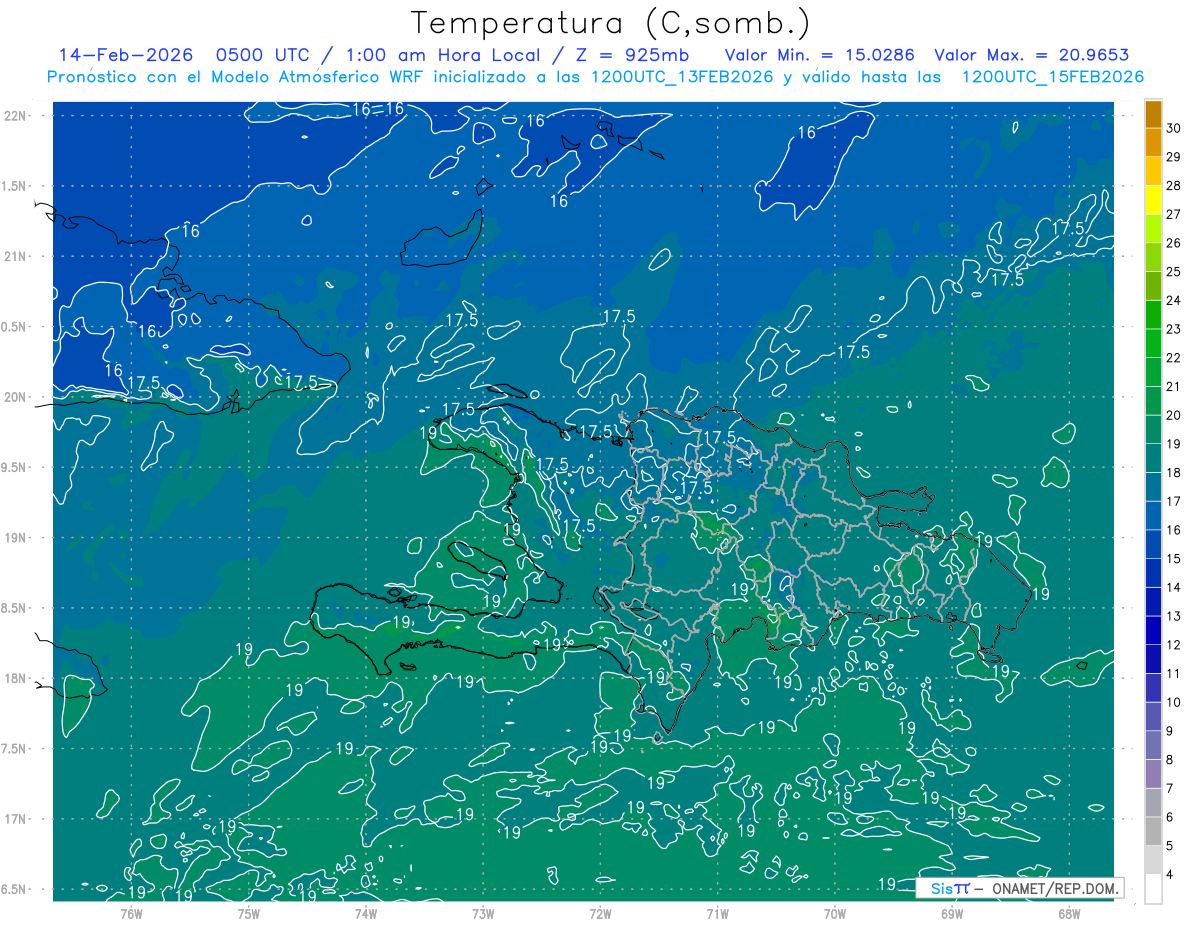Screen dimensions: 1200x927
Task: Click the "18N" latitude axis label
Action: (16, 679)
